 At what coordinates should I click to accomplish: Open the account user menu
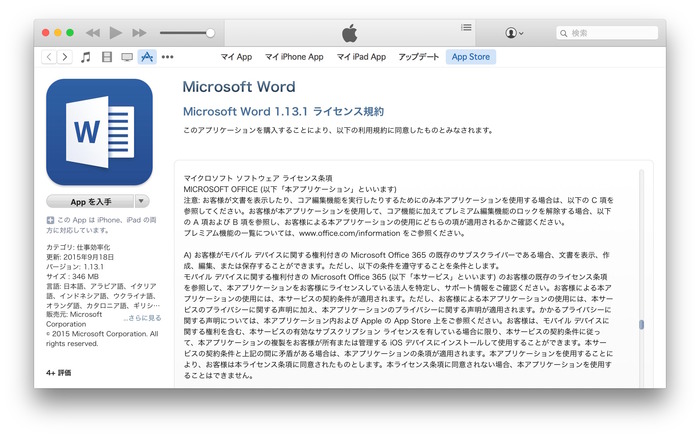pyautogui.click(x=514, y=33)
